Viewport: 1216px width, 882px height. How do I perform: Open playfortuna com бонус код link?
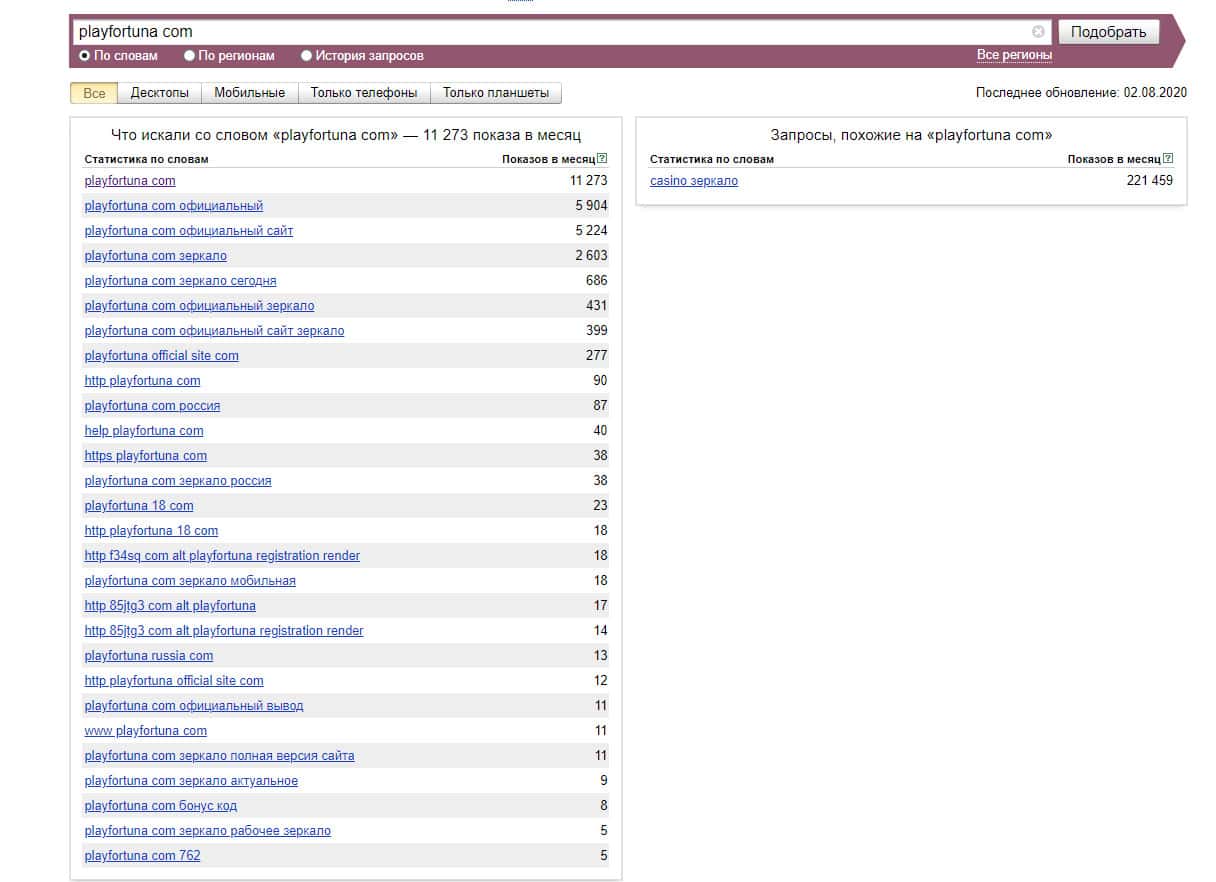click(x=161, y=806)
